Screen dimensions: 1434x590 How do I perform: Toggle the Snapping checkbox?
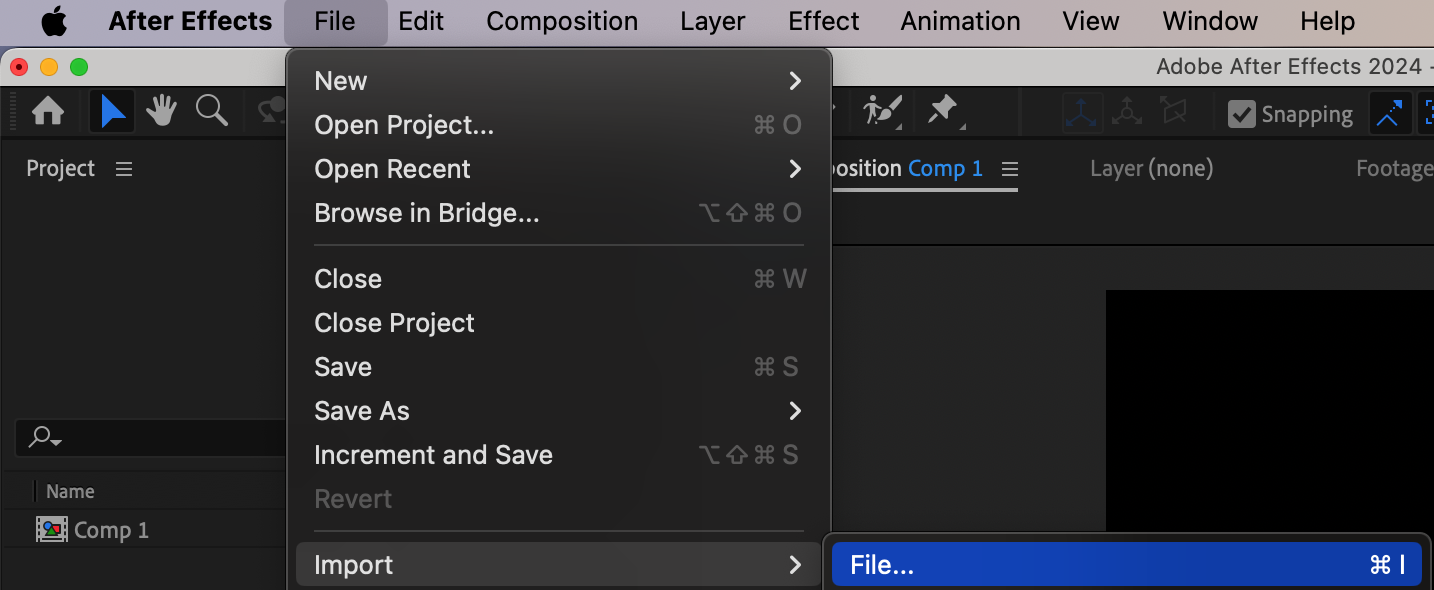tap(1241, 114)
